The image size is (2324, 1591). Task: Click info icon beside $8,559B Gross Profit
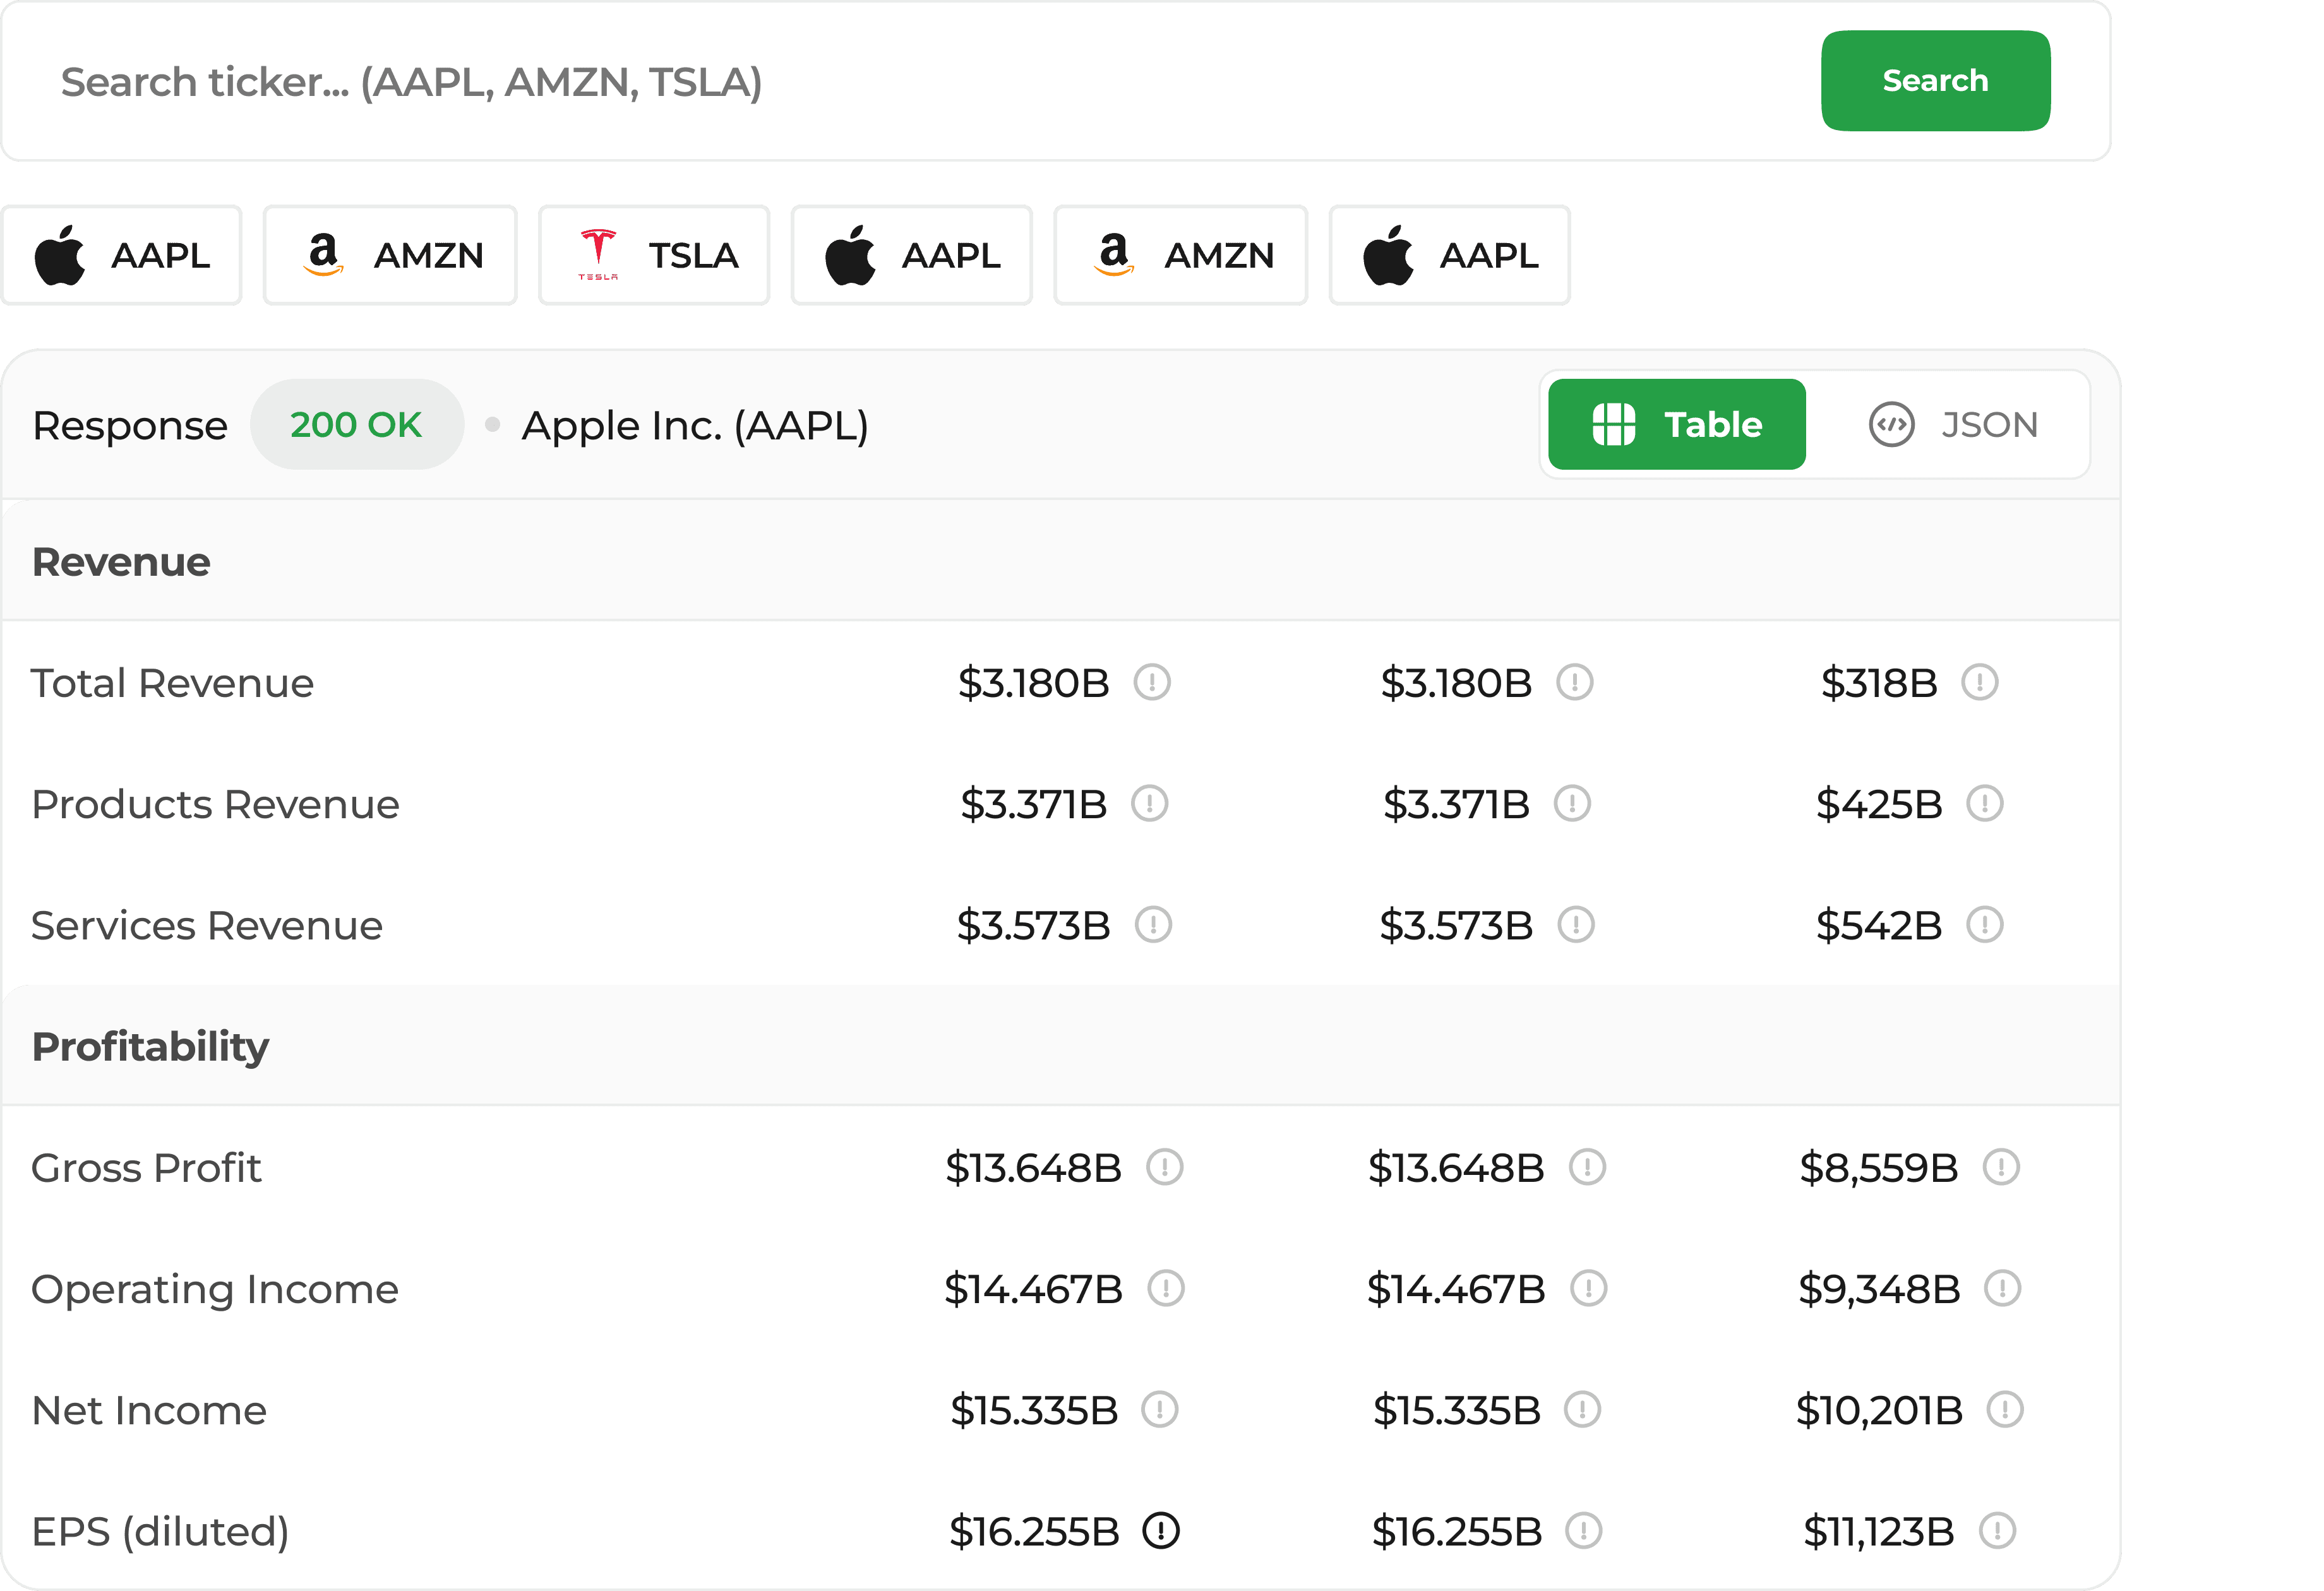click(2001, 1167)
